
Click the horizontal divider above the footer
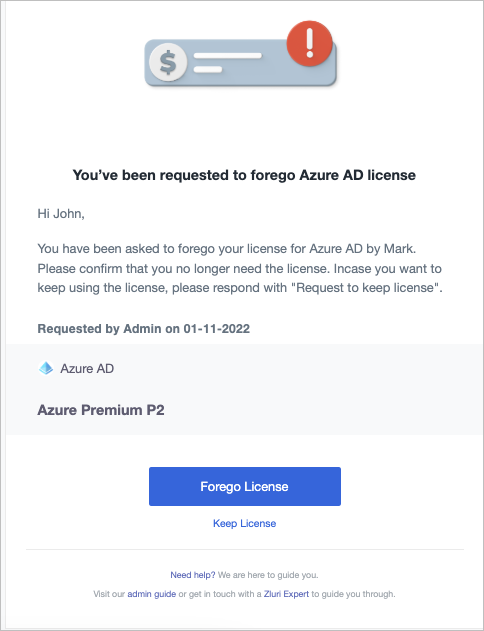tap(245, 549)
